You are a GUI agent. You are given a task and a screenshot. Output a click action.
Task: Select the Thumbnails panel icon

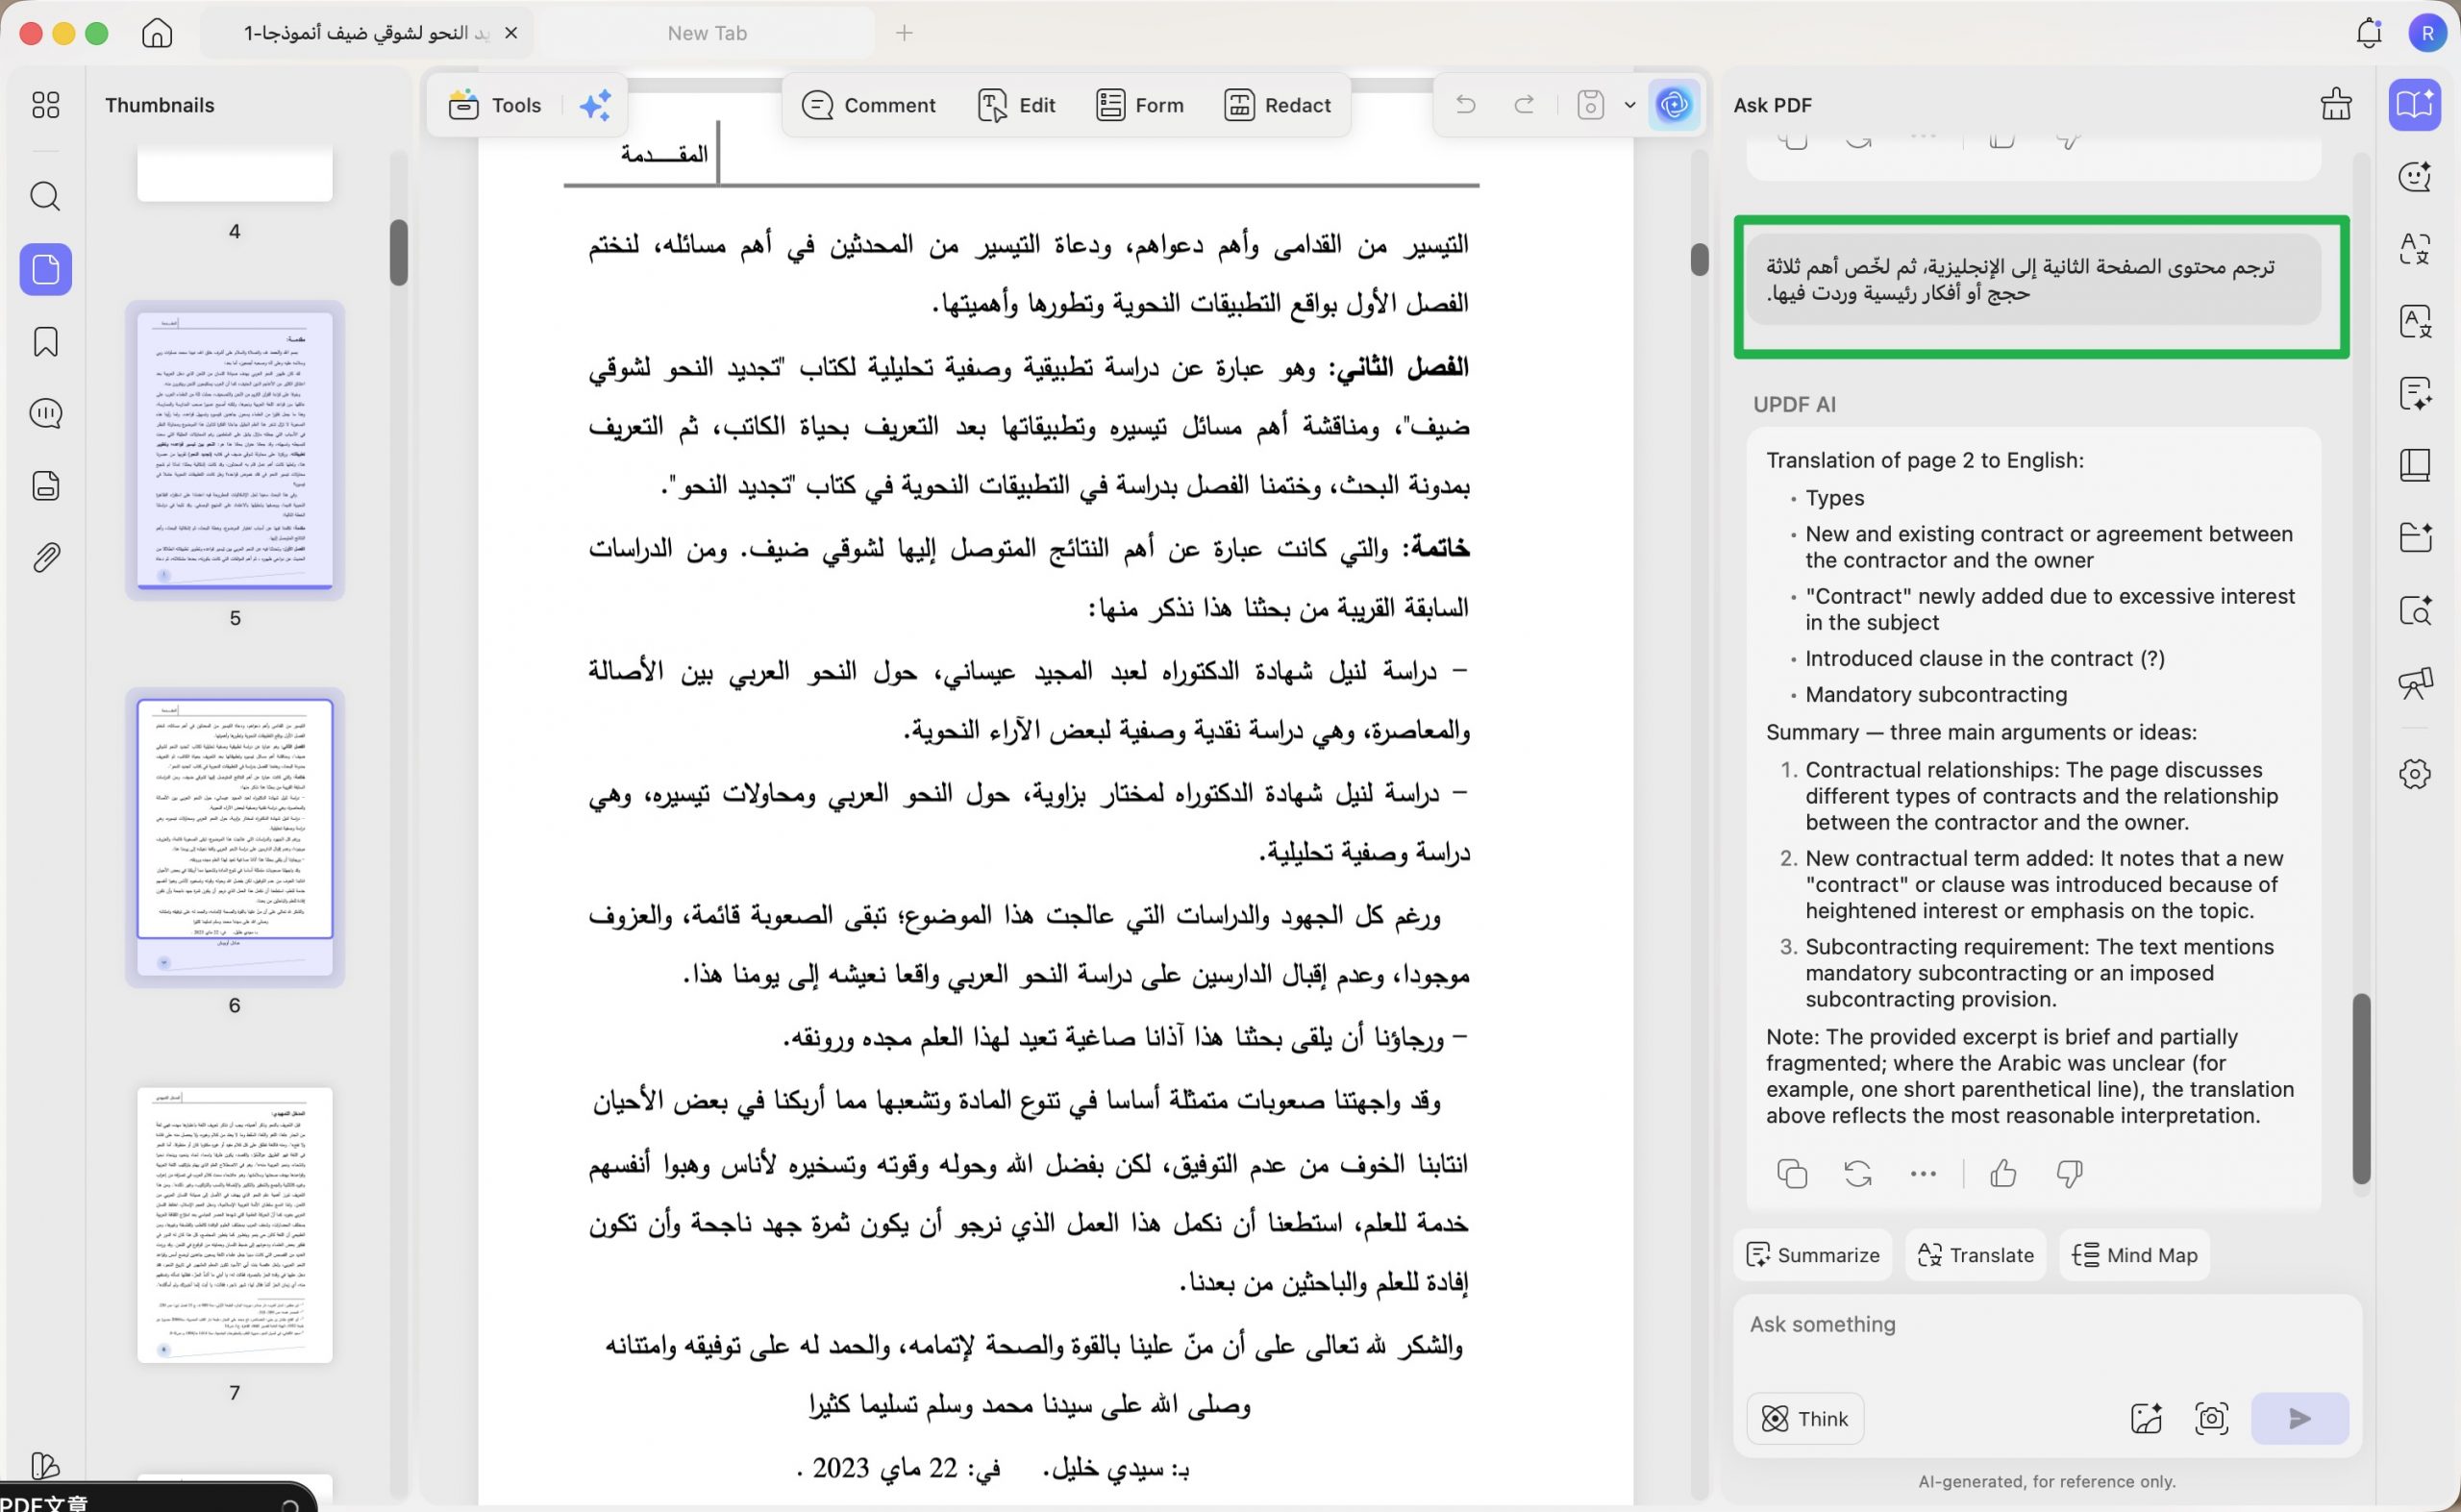[x=46, y=269]
